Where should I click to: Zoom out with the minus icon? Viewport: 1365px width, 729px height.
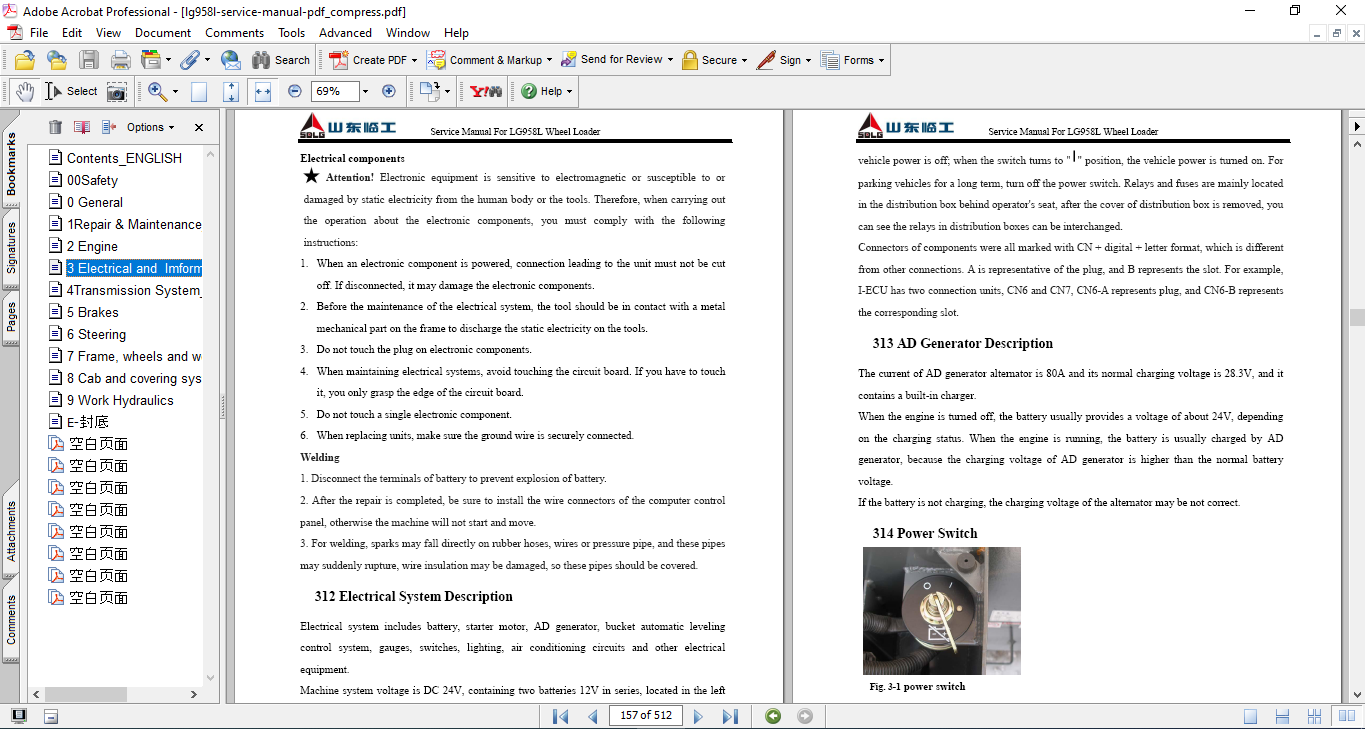click(295, 91)
